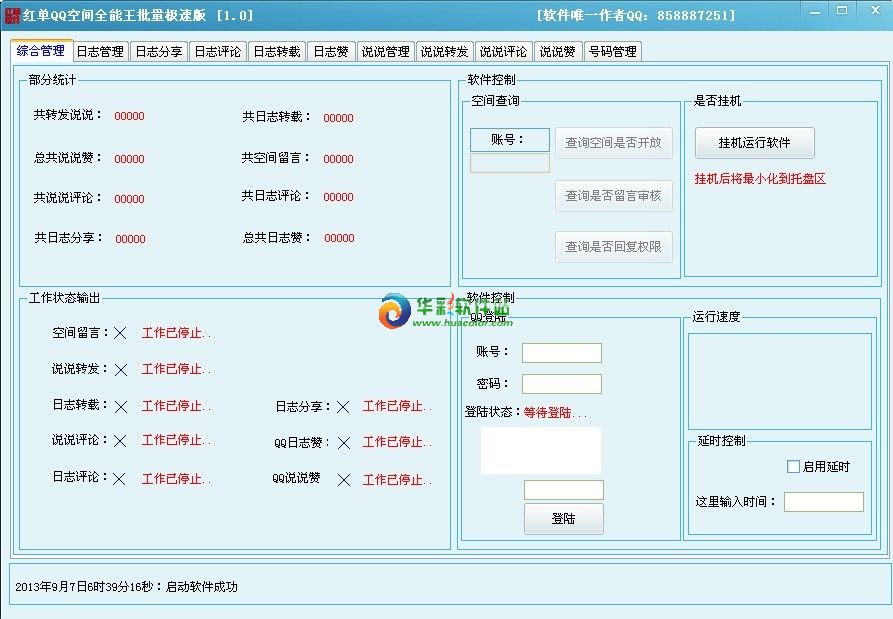Screen dimensions: 893x619
Task: Click the X mark beside 日志转载
Action: tap(121, 407)
